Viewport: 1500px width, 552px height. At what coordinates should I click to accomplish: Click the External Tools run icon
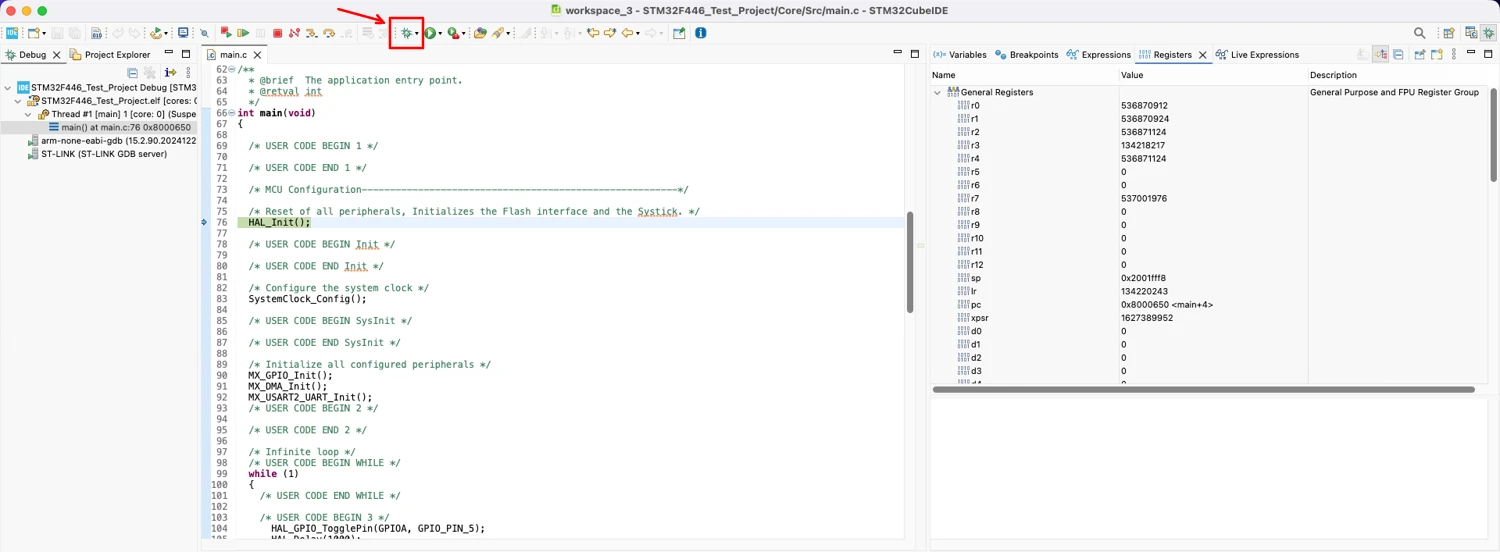(453, 33)
